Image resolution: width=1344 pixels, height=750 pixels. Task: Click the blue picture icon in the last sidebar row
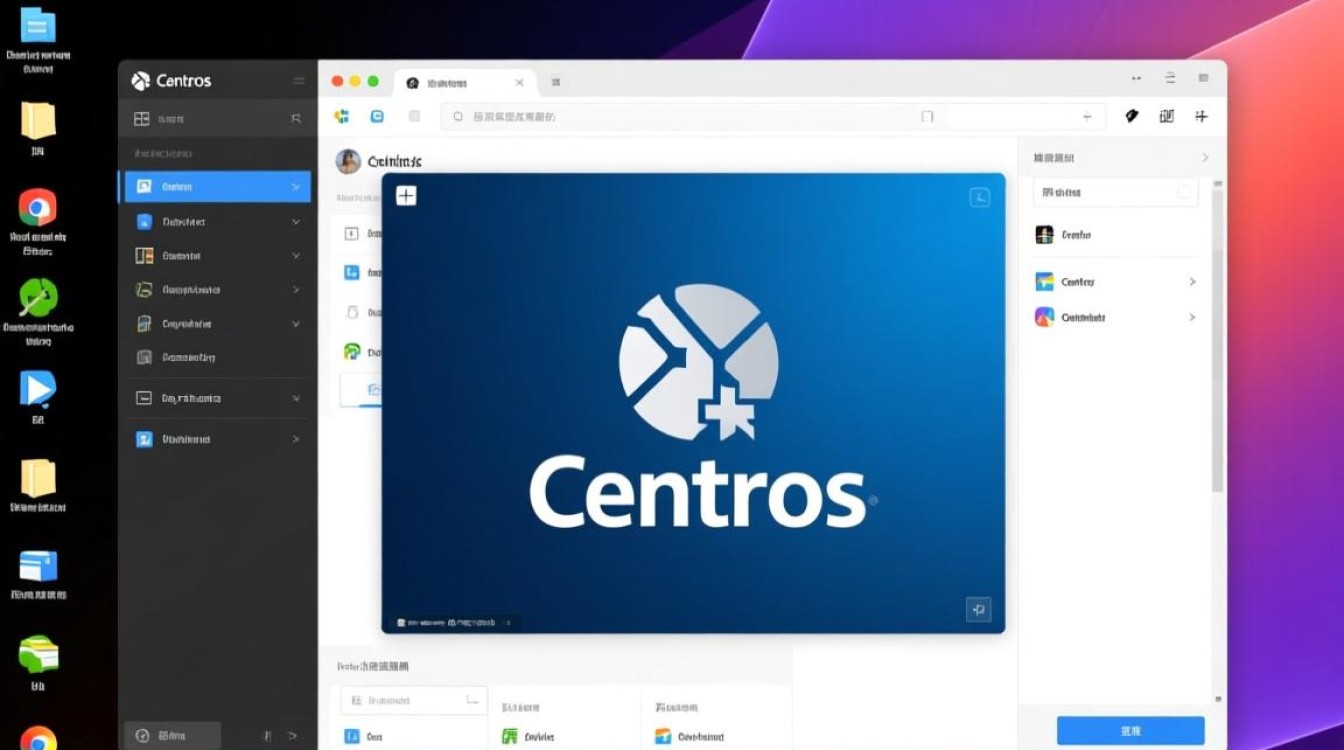144,439
